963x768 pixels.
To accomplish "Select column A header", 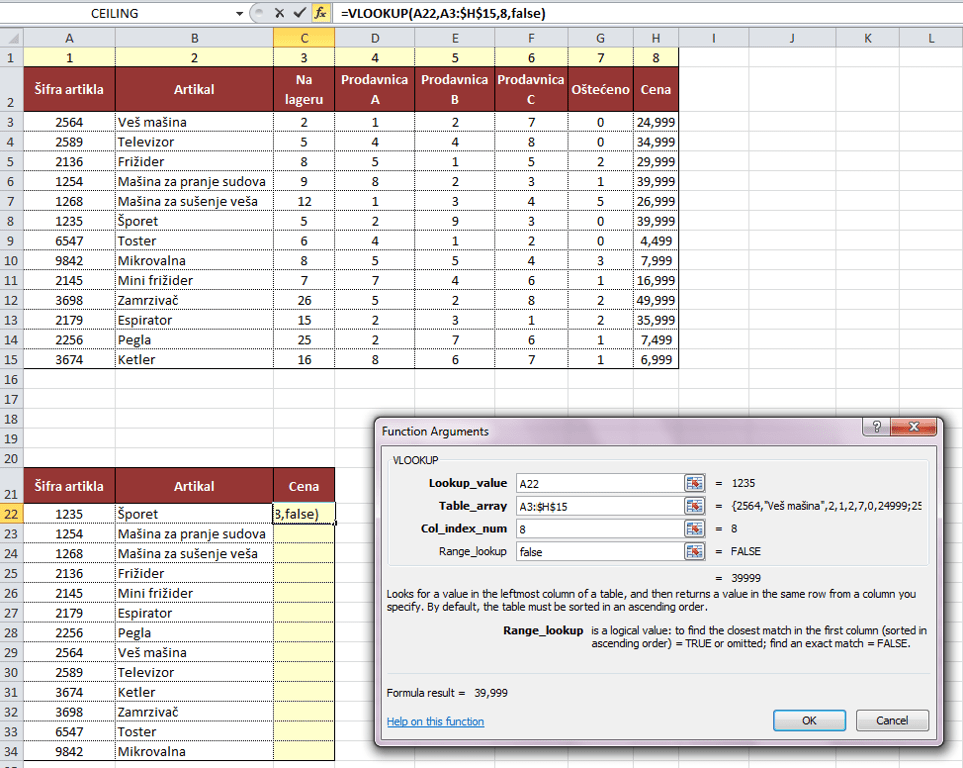I will (69, 38).
